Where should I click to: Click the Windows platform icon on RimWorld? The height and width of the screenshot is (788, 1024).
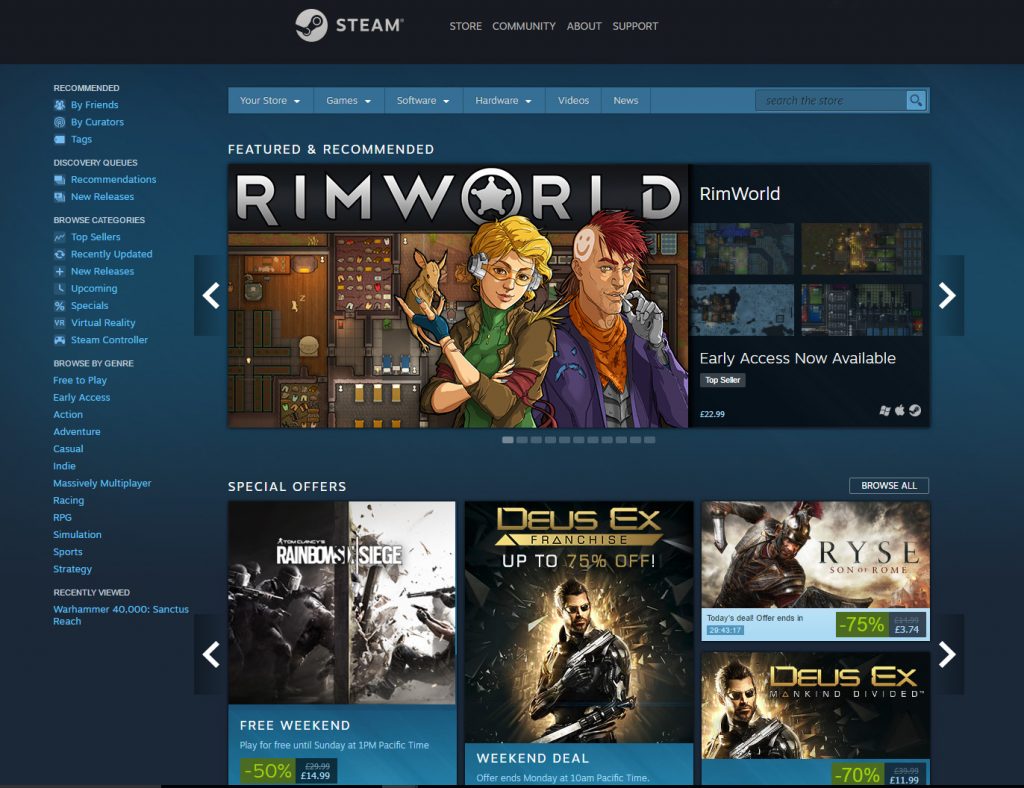(885, 411)
